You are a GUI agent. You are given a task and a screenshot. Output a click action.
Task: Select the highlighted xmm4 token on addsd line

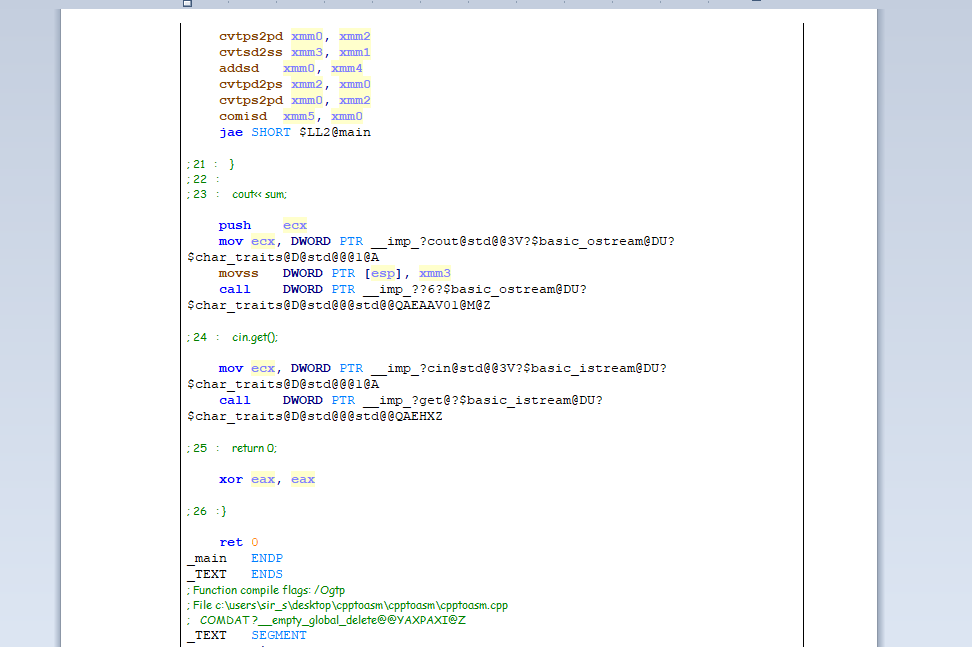click(347, 68)
